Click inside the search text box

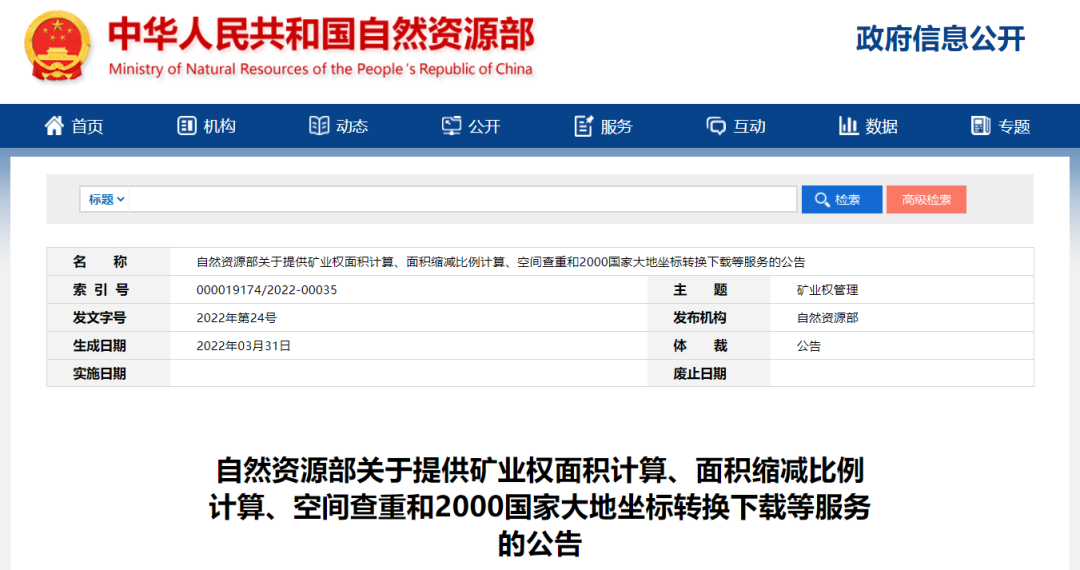click(x=462, y=199)
